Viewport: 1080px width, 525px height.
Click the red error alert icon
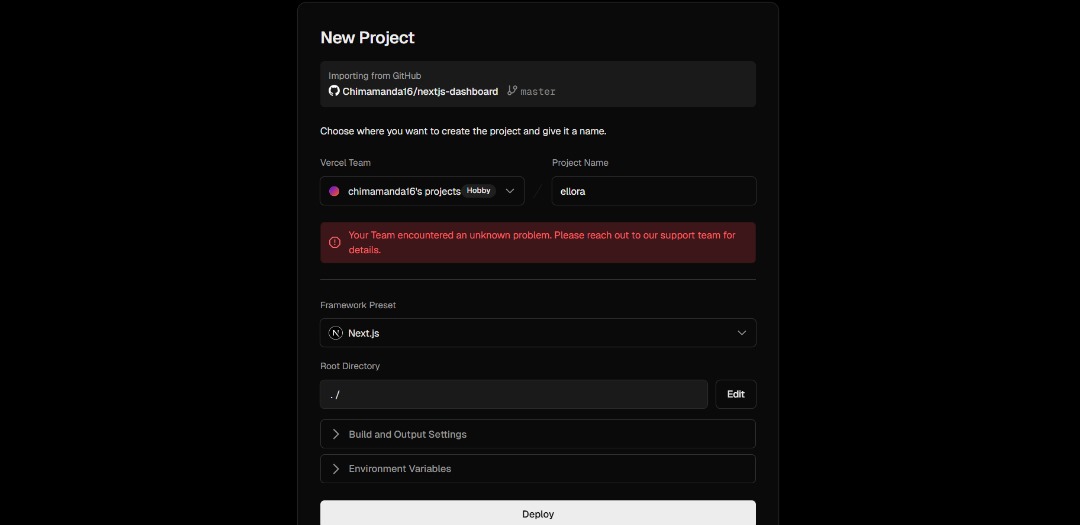tap(335, 243)
